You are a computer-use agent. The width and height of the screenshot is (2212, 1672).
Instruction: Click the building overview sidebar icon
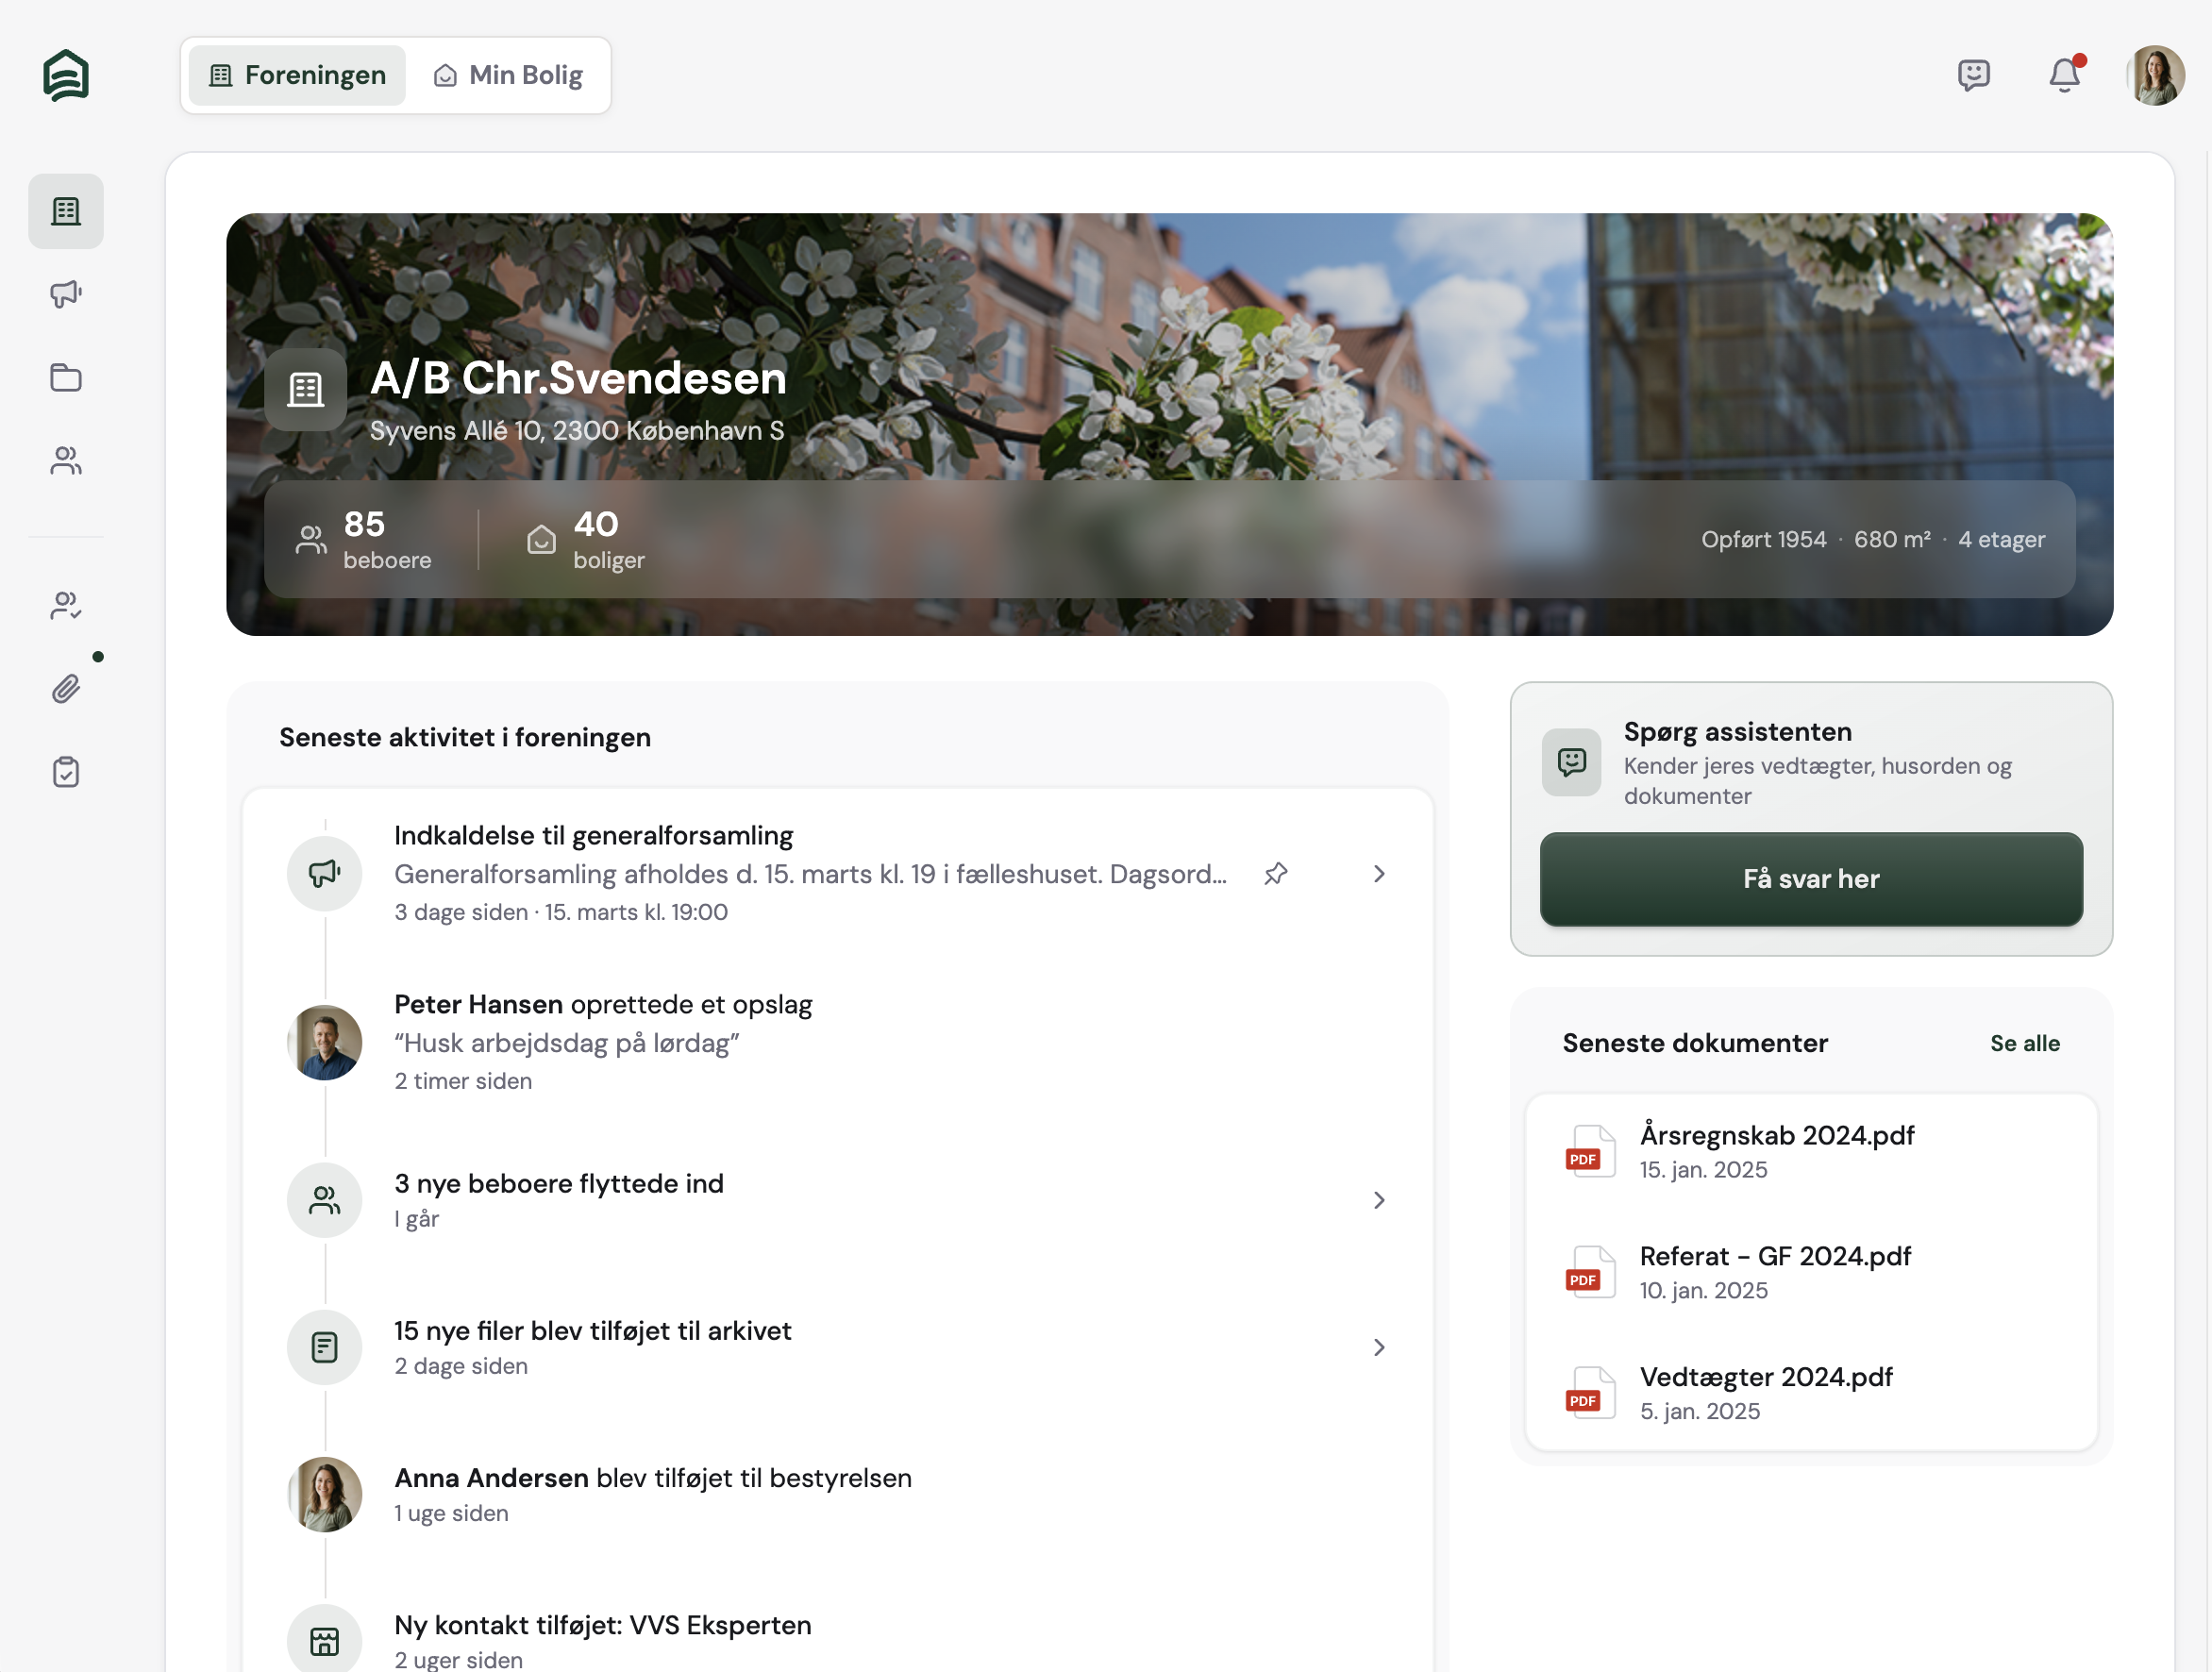[x=66, y=211]
